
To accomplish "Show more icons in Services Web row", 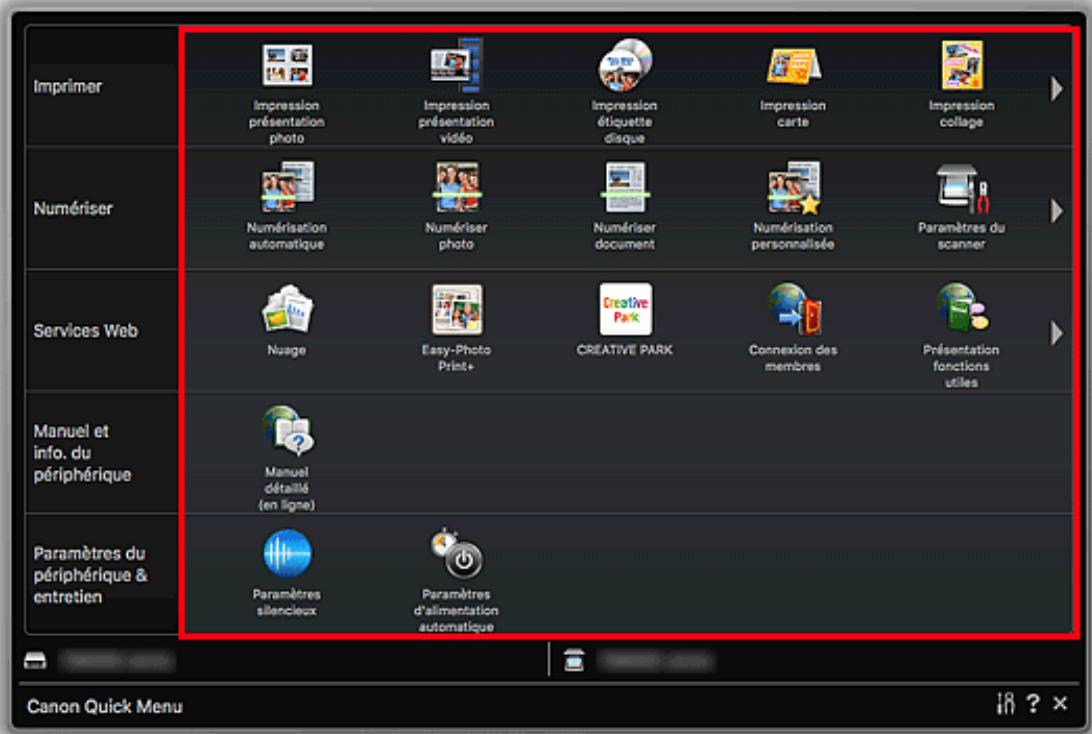I will pos(1056,333).
